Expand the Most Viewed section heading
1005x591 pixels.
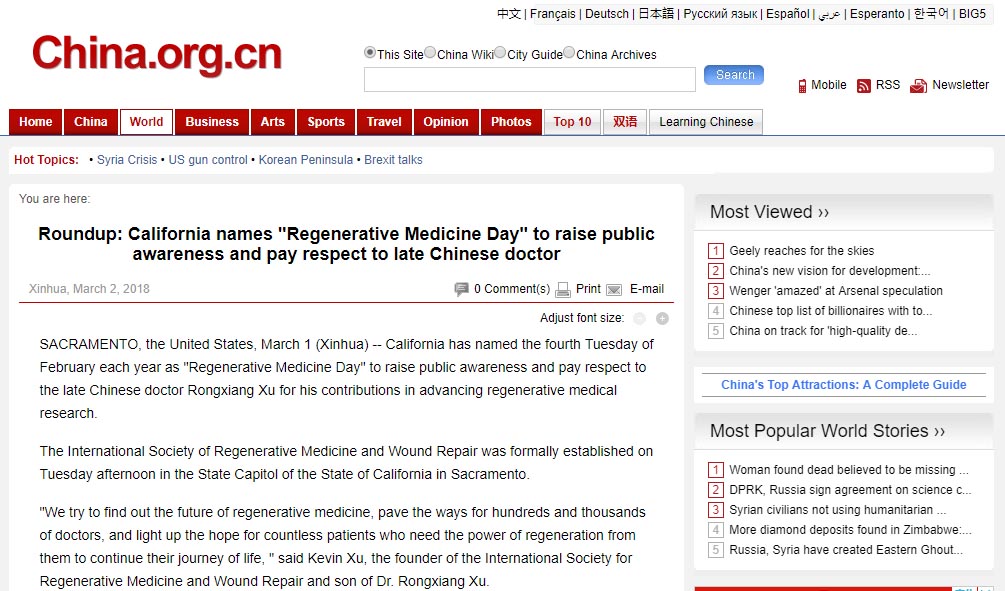click(769, 212)
